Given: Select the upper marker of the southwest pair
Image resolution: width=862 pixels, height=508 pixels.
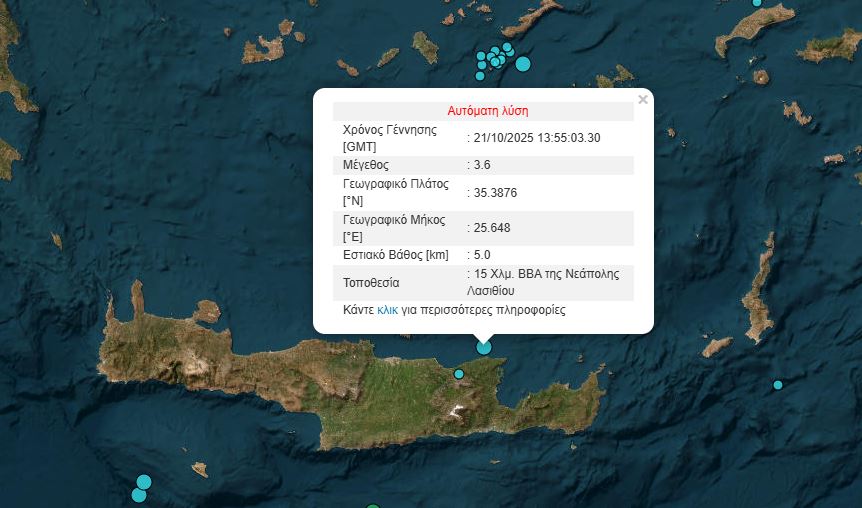Looking at the screenshot, I should pyautogui.click(x=144, y=482).
